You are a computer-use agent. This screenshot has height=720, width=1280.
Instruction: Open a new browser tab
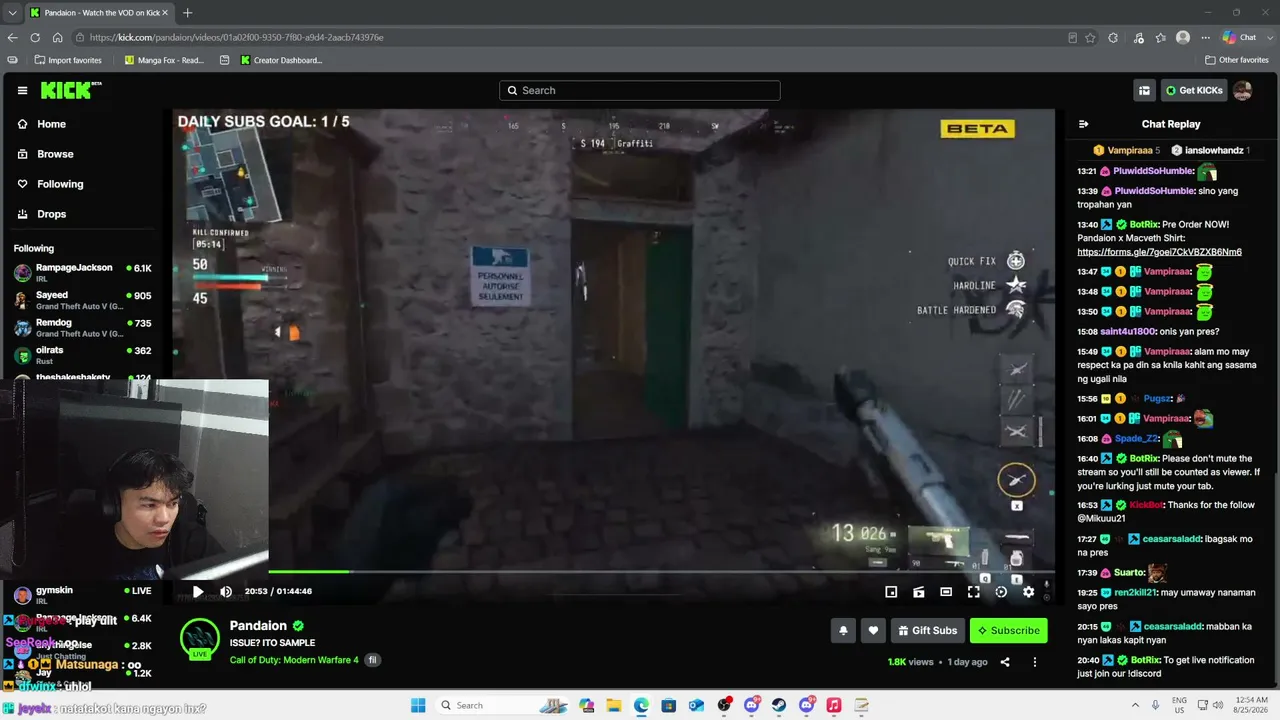187,13
